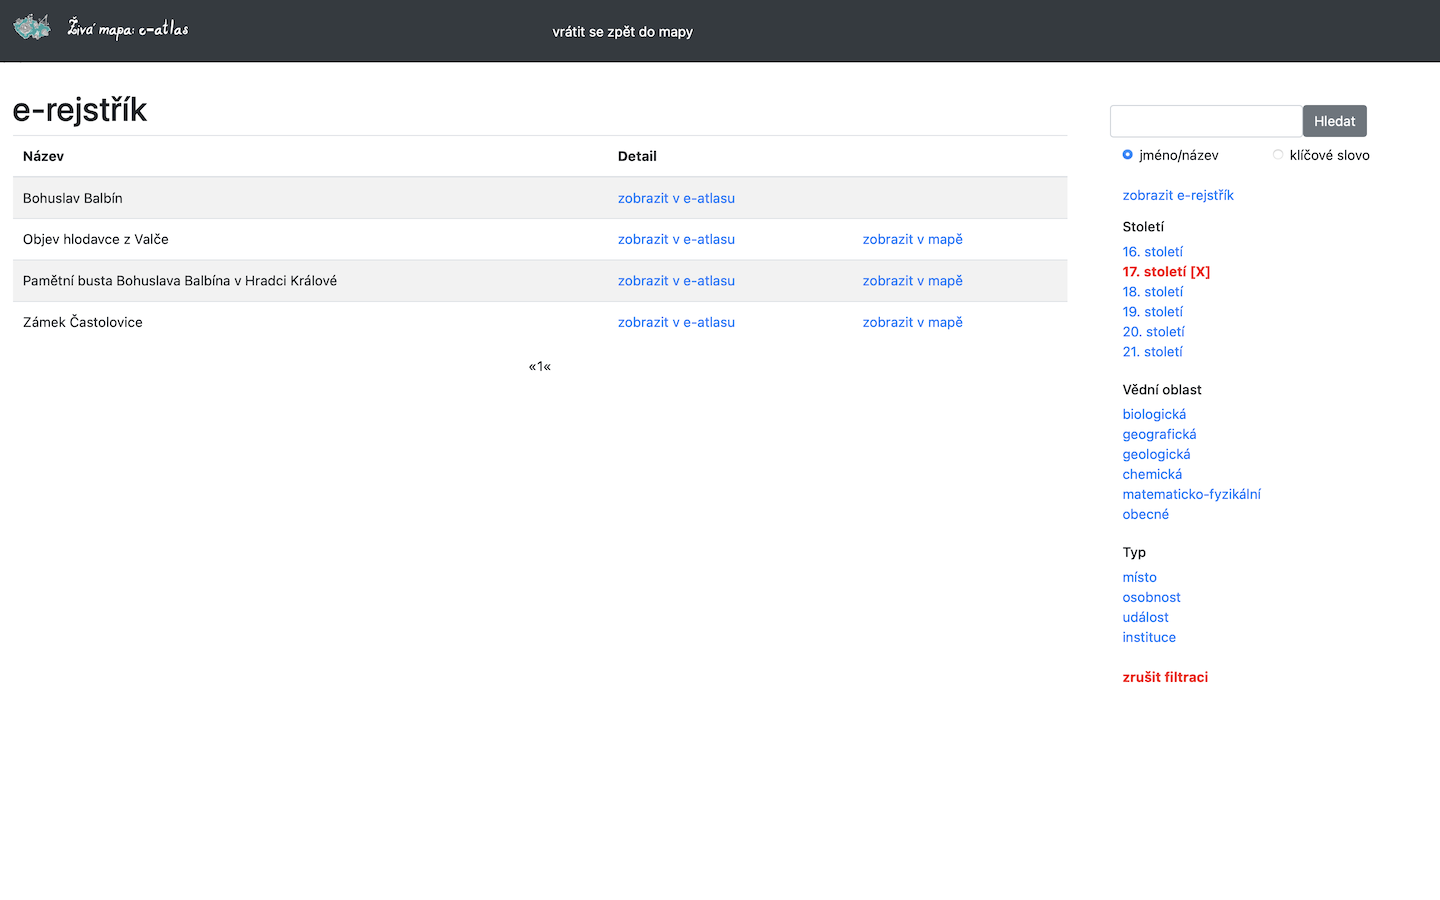Filter type by instituce

click(x=1149, y=637)
